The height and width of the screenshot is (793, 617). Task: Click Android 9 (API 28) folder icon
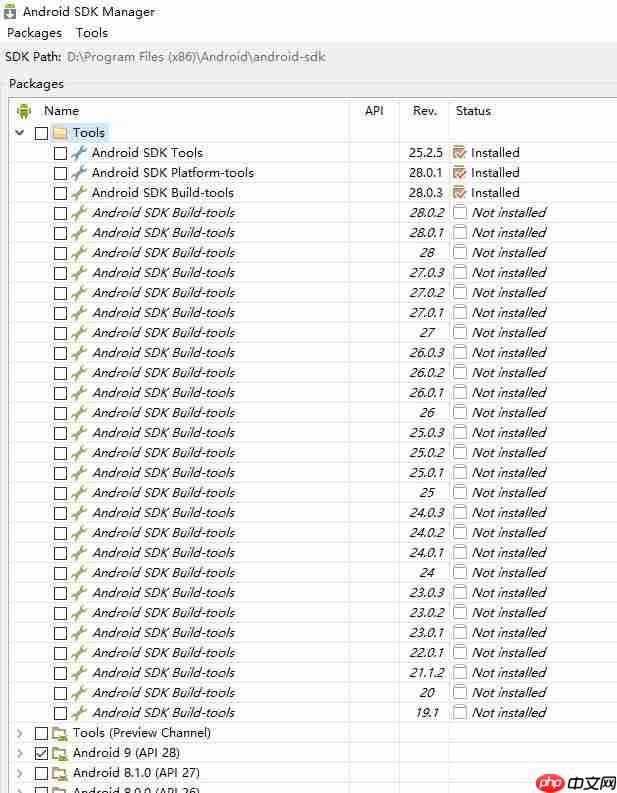(x=60, y=753)
